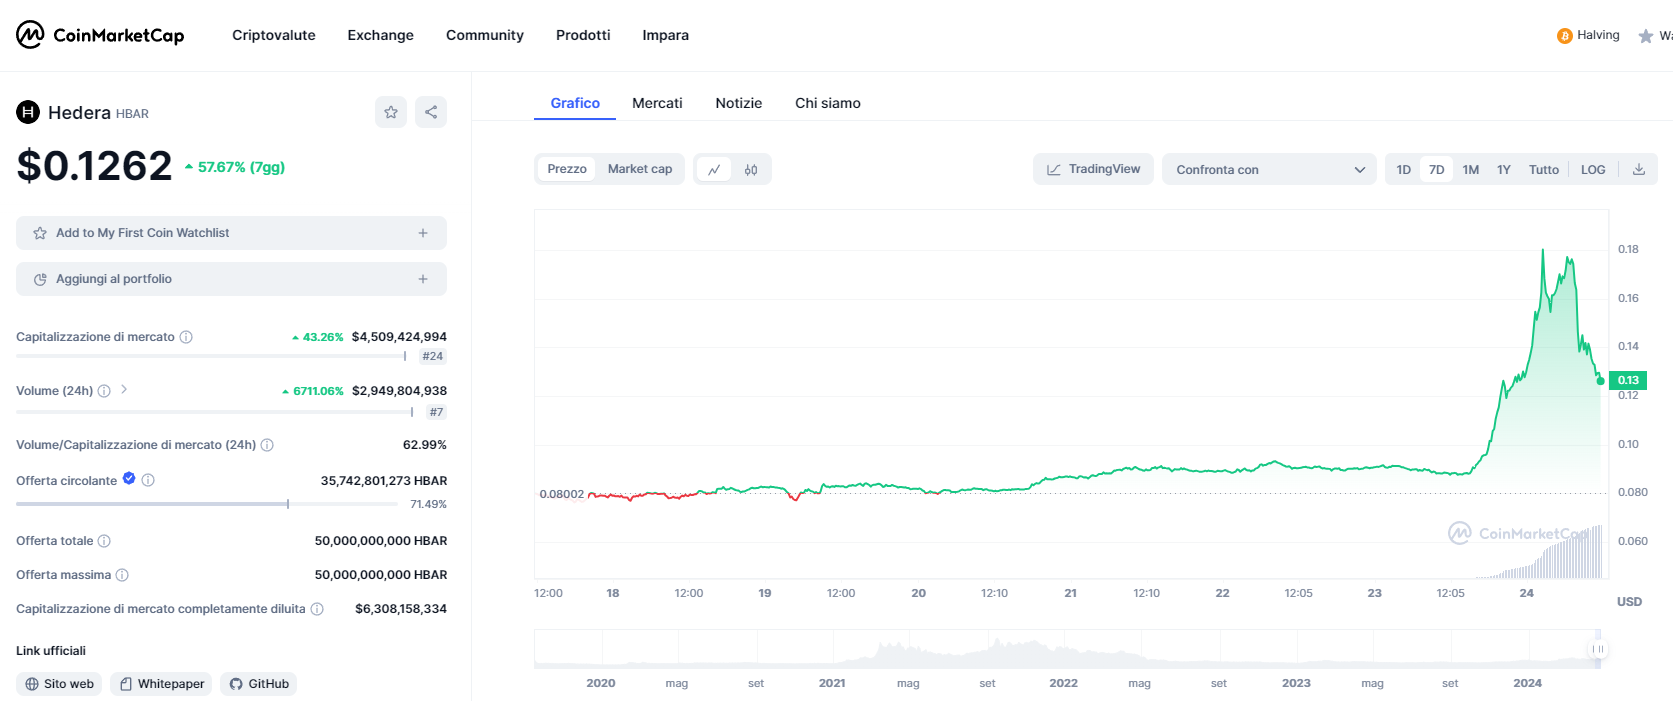Click the USD currency label
1673x701 pixels.
tap(1630, 602)
